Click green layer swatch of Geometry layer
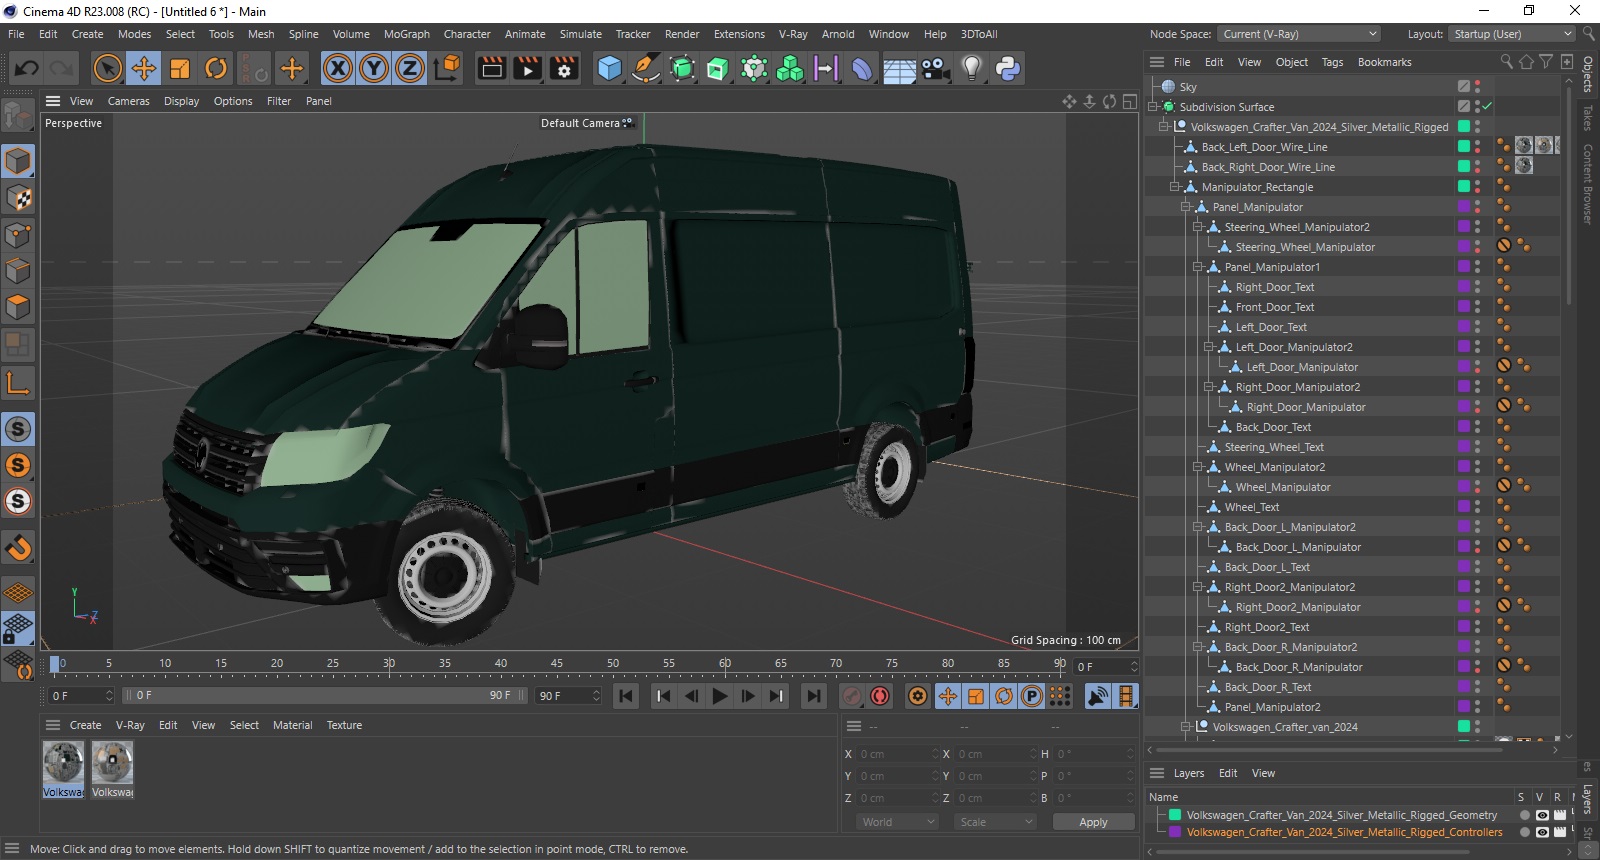 coord(1175,815)
